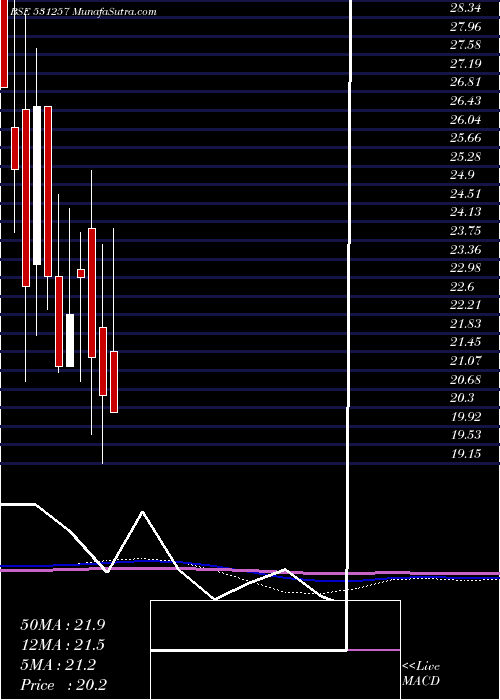Image resolution: width=500 pixels, height=700 pixels.
Task: Select the last red candlestick near 20.3
Action: coord(114,382)
